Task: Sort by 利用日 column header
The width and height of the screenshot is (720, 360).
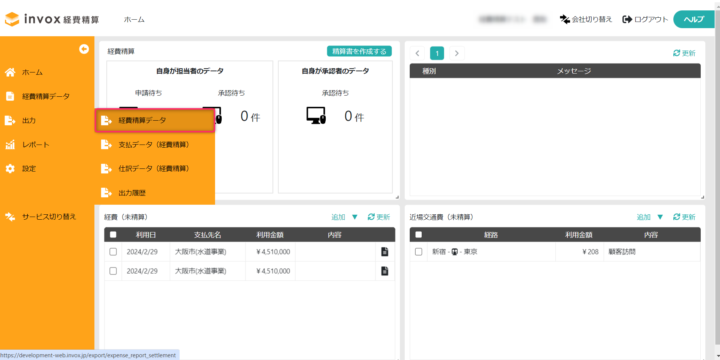Action: (x=146, y=235)
